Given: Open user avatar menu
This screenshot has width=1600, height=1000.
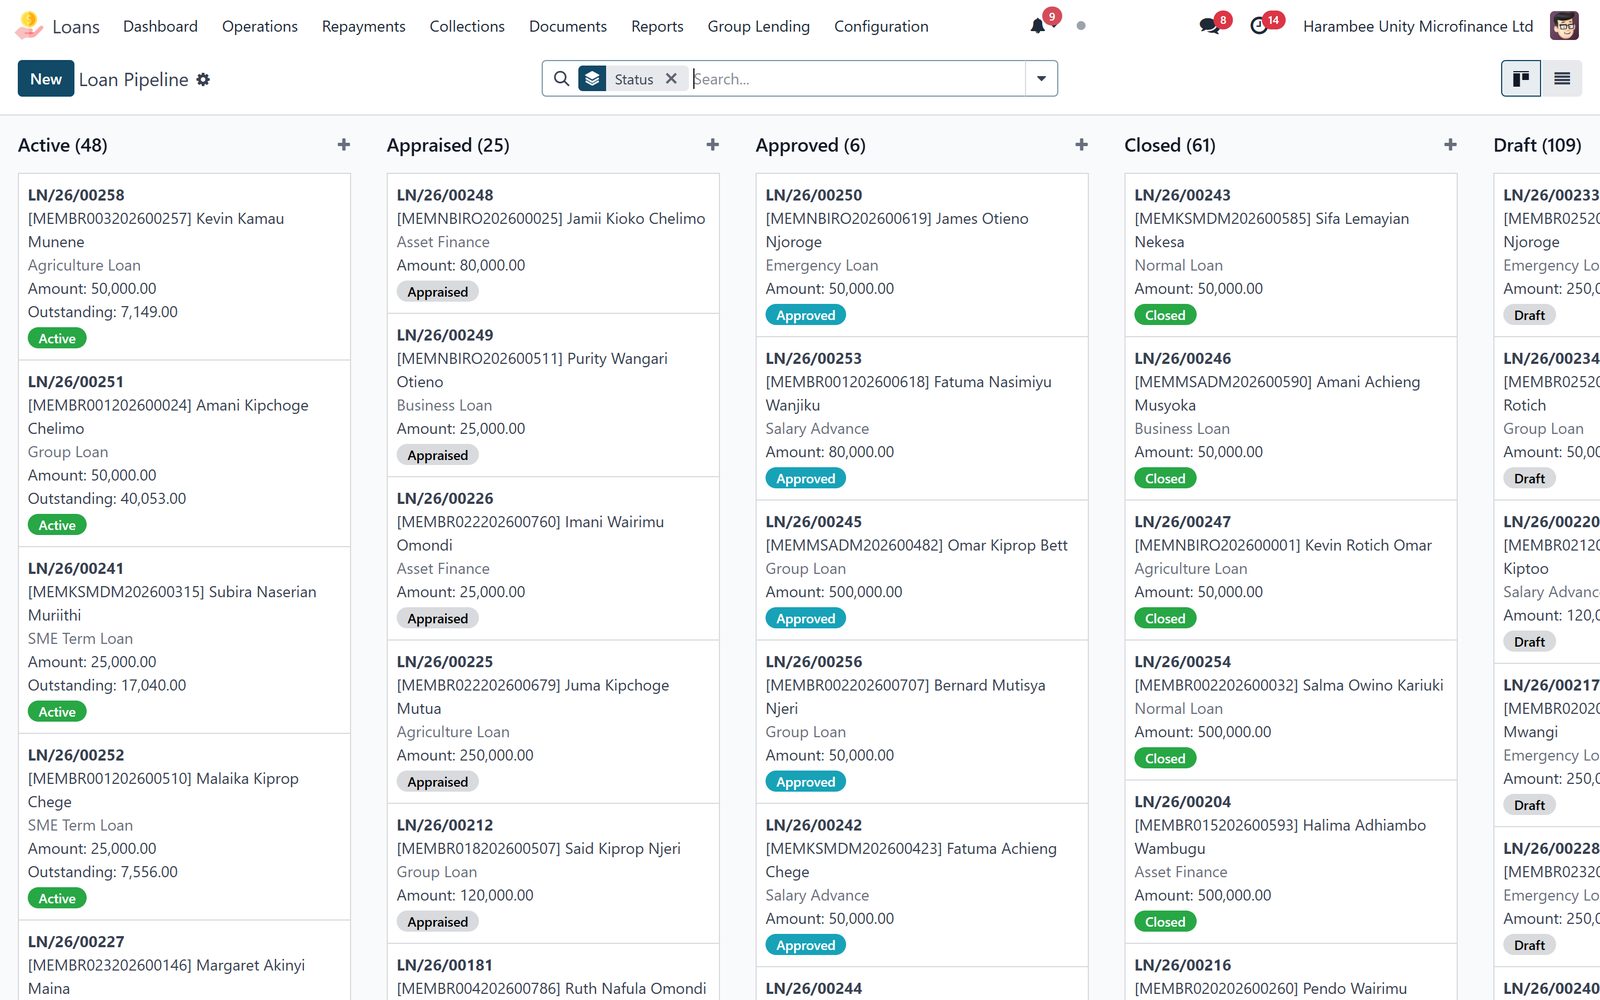Looking at the screenshot, I should click(1564, 26).
